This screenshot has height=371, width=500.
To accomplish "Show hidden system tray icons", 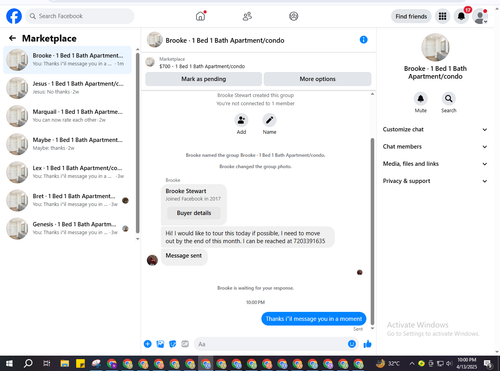I will (x=412, y=363).
